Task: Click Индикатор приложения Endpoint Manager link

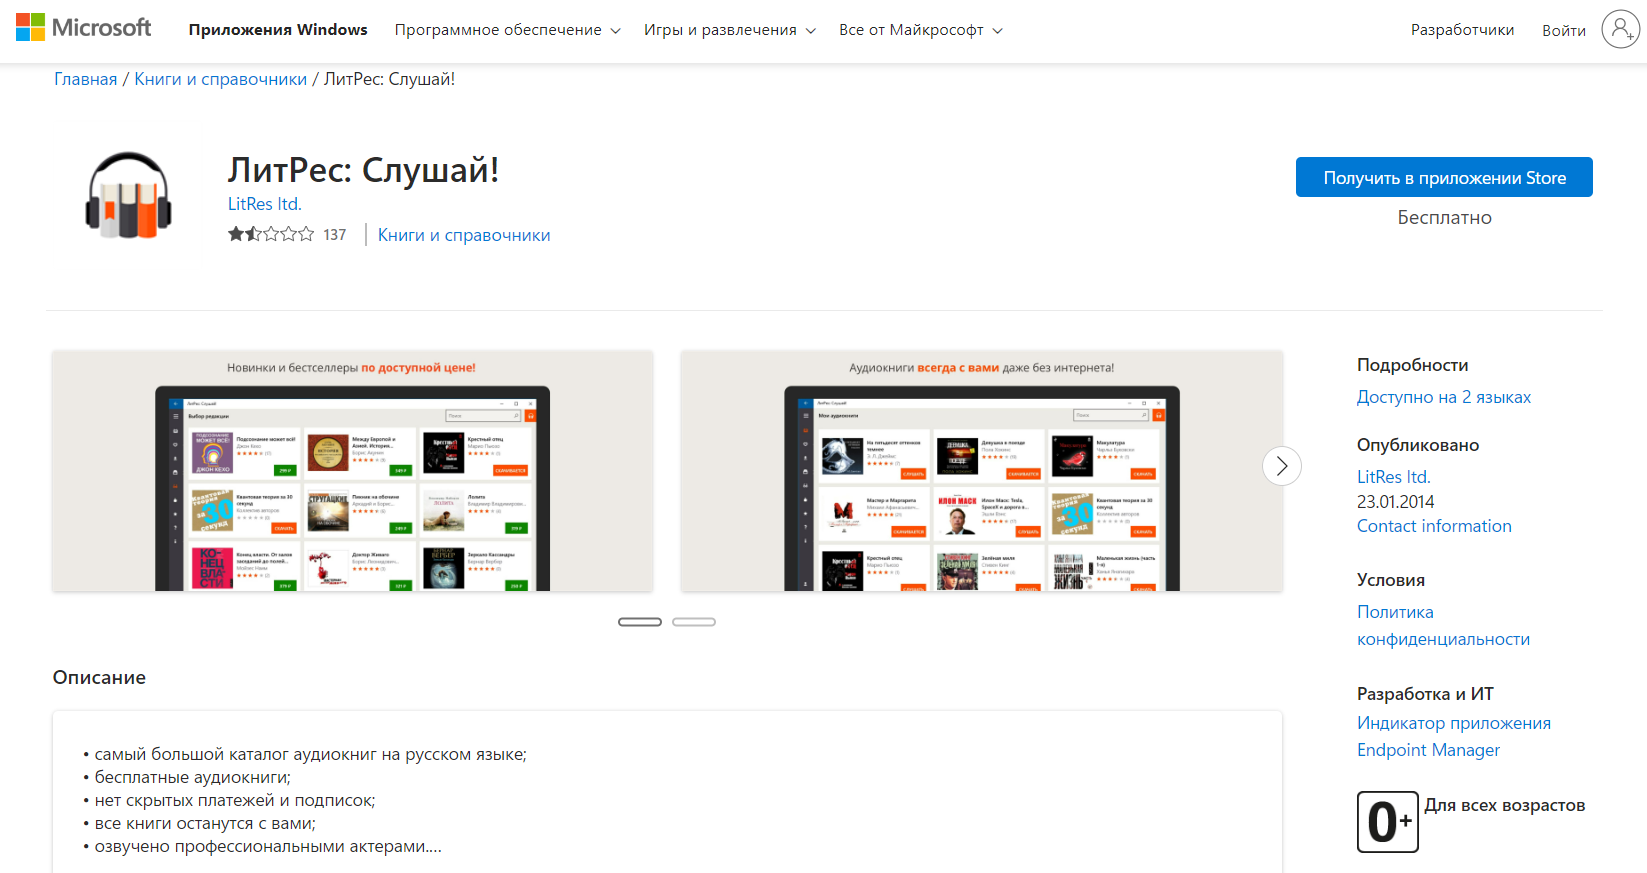Action: [x=1454, y=736]
